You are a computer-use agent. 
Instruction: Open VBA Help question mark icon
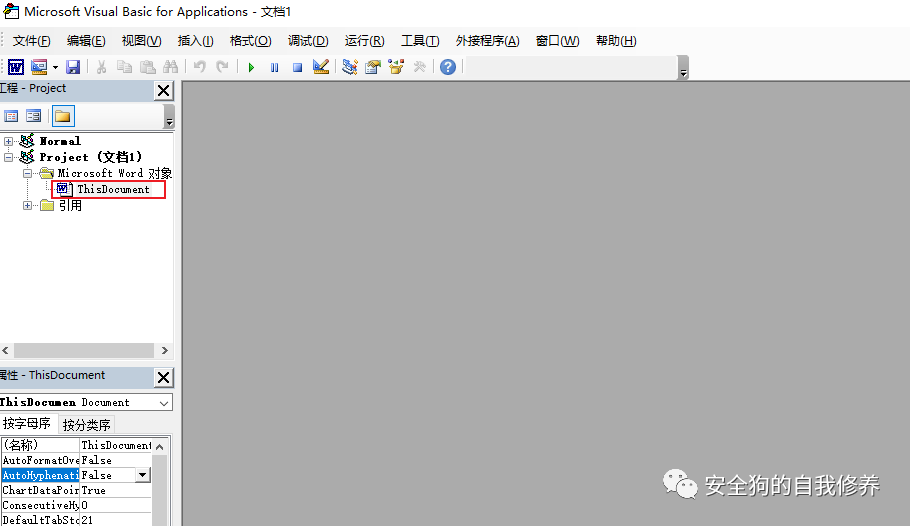(447, 67)
